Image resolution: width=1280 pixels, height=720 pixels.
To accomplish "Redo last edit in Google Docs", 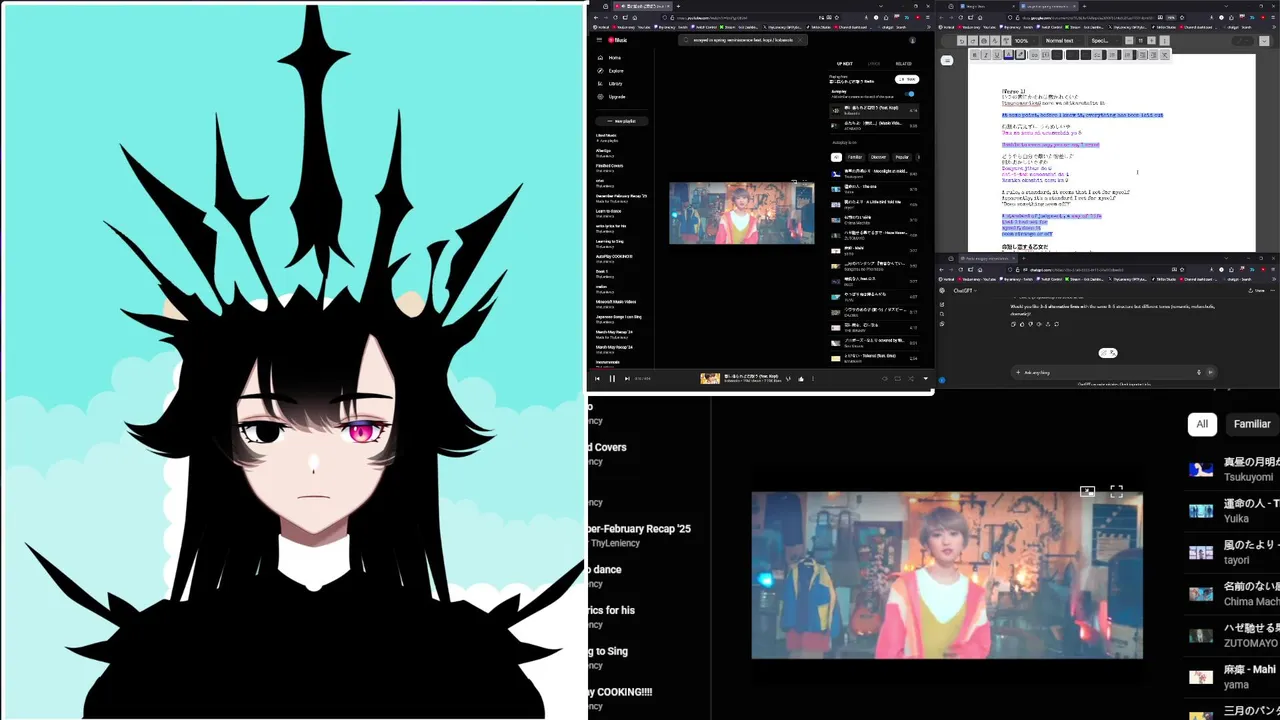I will pyautogui.click(x=973, y=41).
